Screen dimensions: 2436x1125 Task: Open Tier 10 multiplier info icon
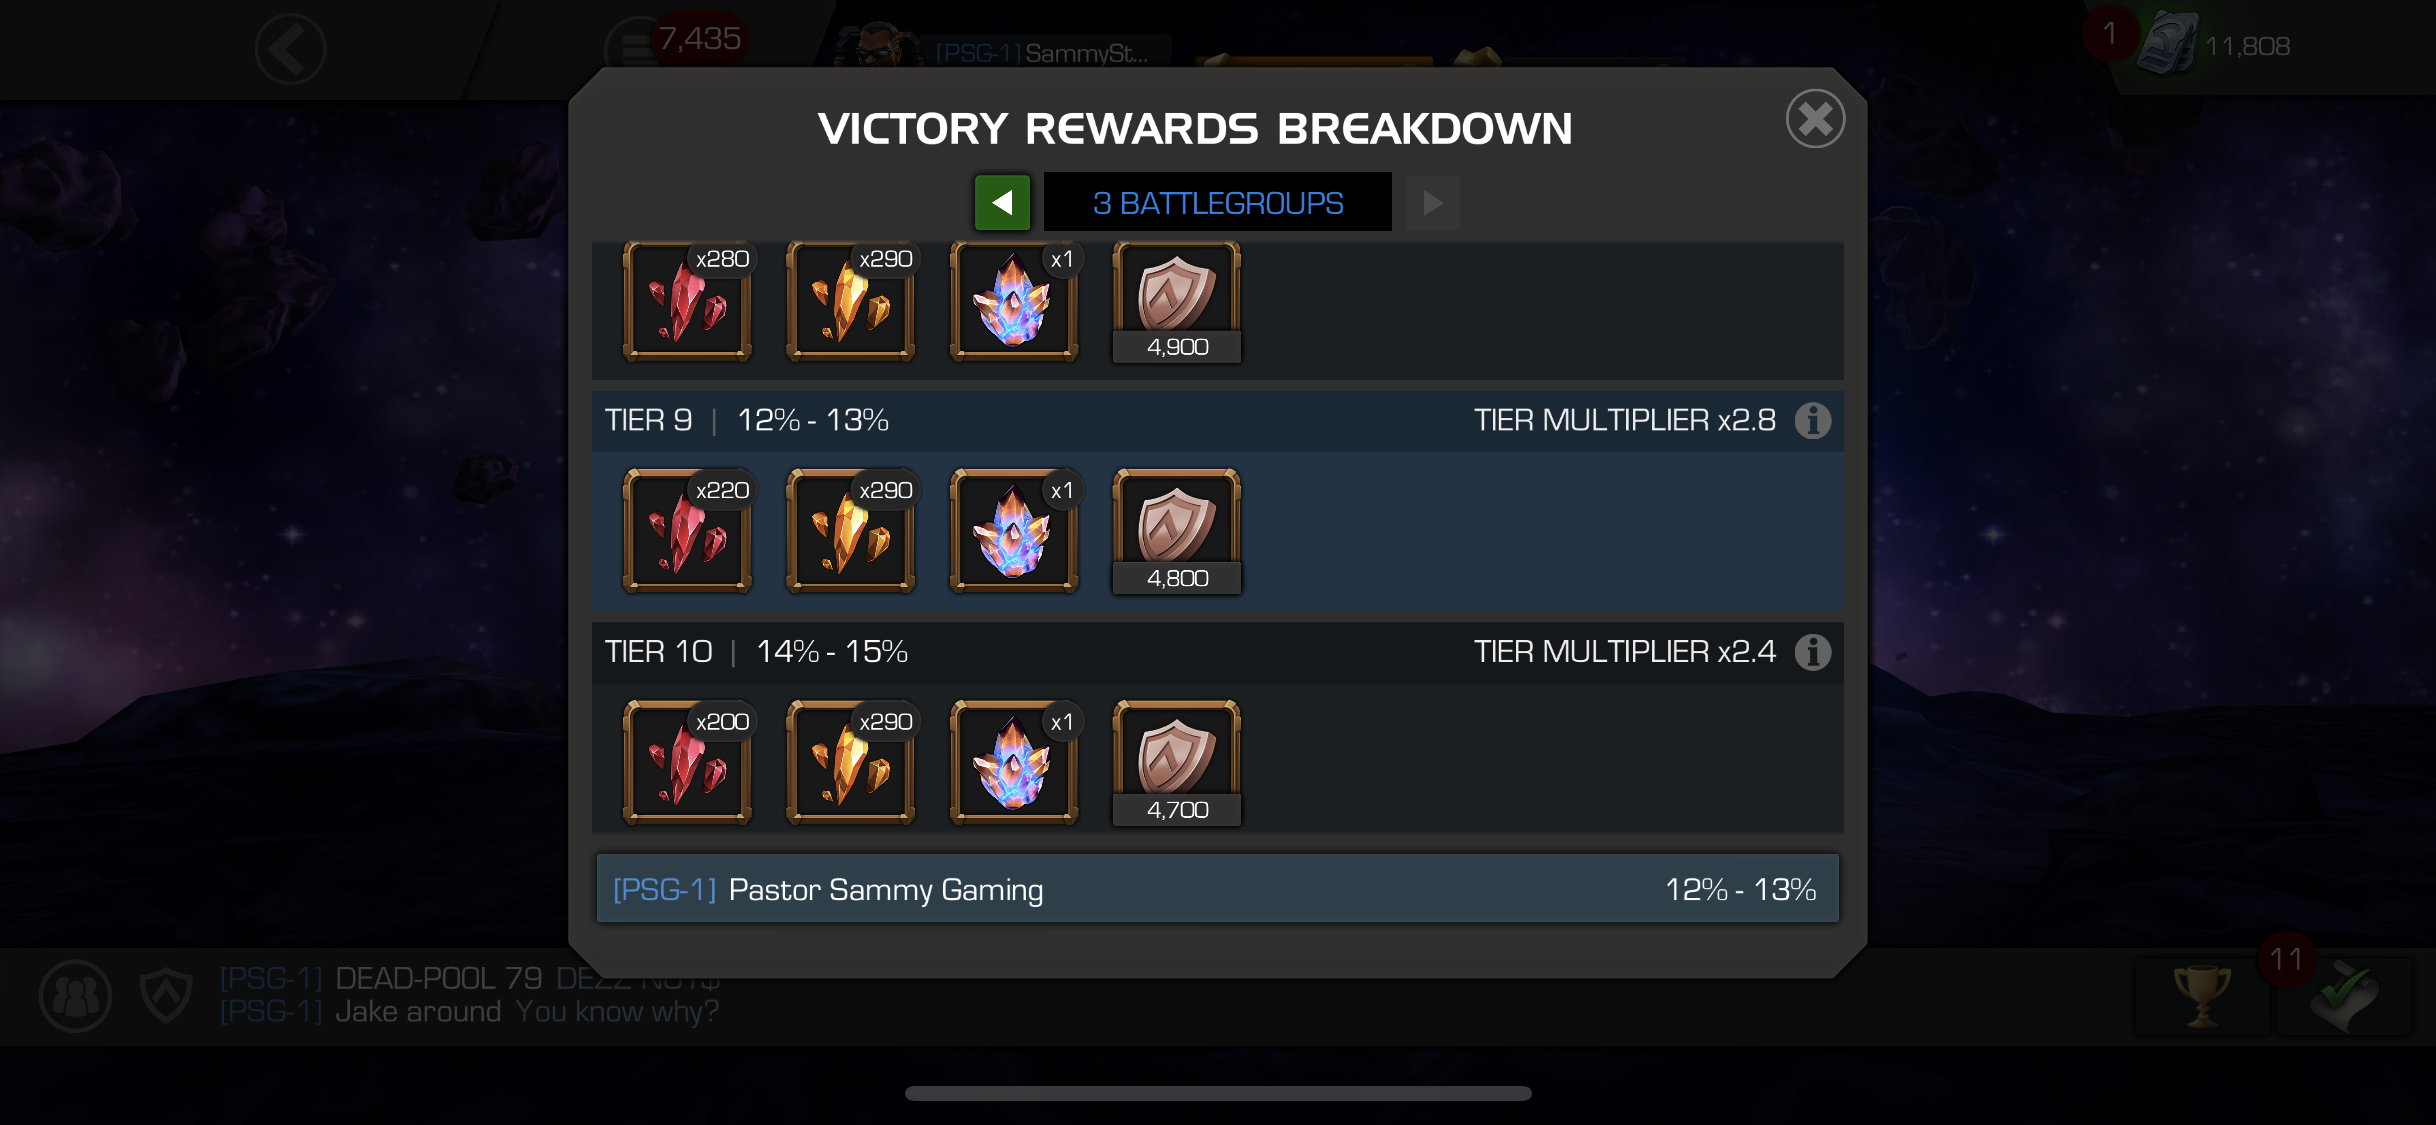[1812, 652]
